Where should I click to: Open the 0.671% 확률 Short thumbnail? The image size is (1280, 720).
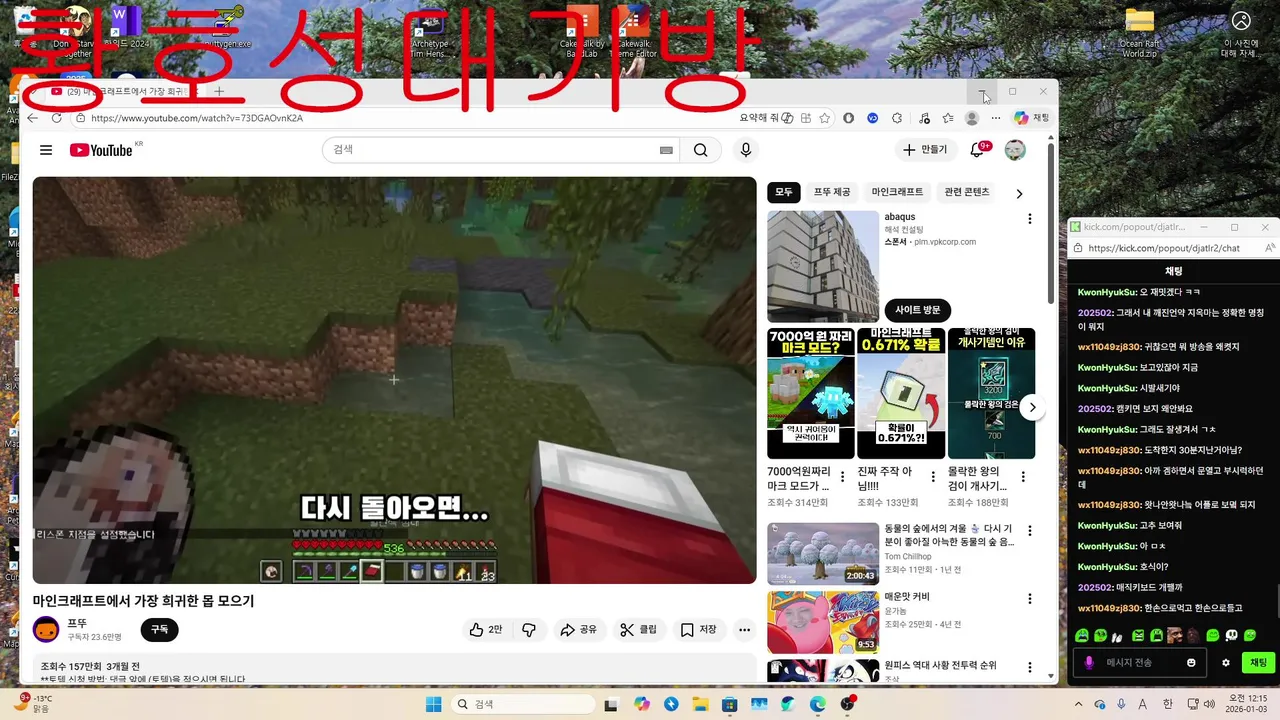901,393
